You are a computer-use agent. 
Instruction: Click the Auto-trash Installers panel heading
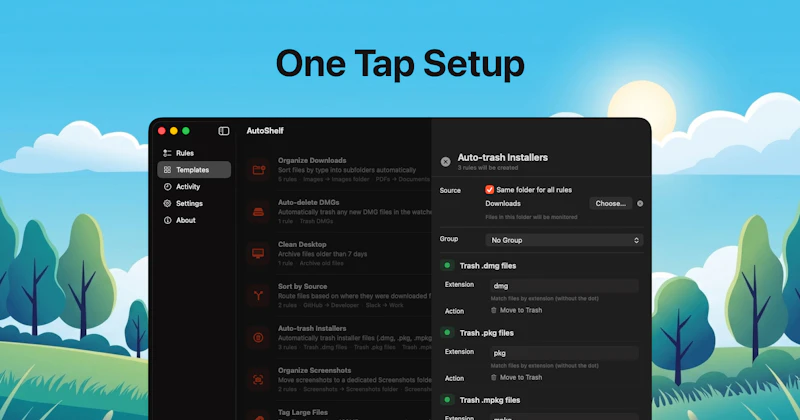point(503,158)
